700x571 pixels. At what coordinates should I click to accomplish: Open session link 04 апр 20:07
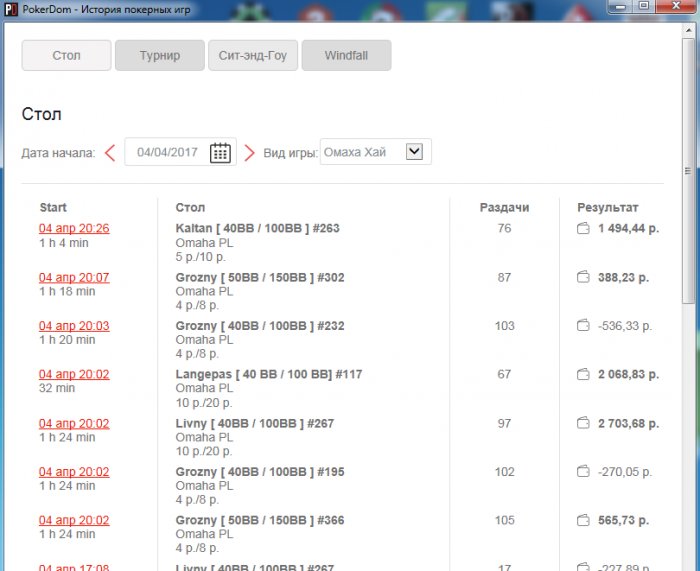[74, 277]
